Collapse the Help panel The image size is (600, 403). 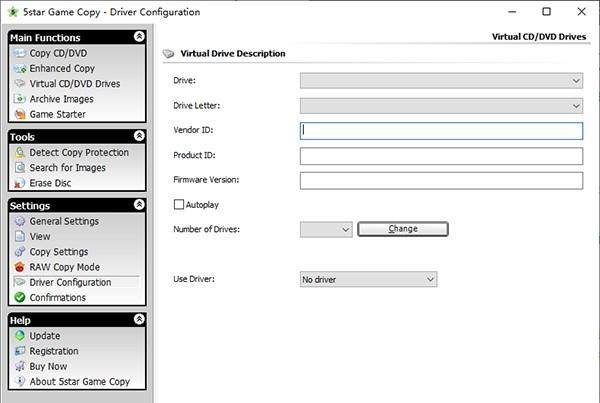pos(139,319)
